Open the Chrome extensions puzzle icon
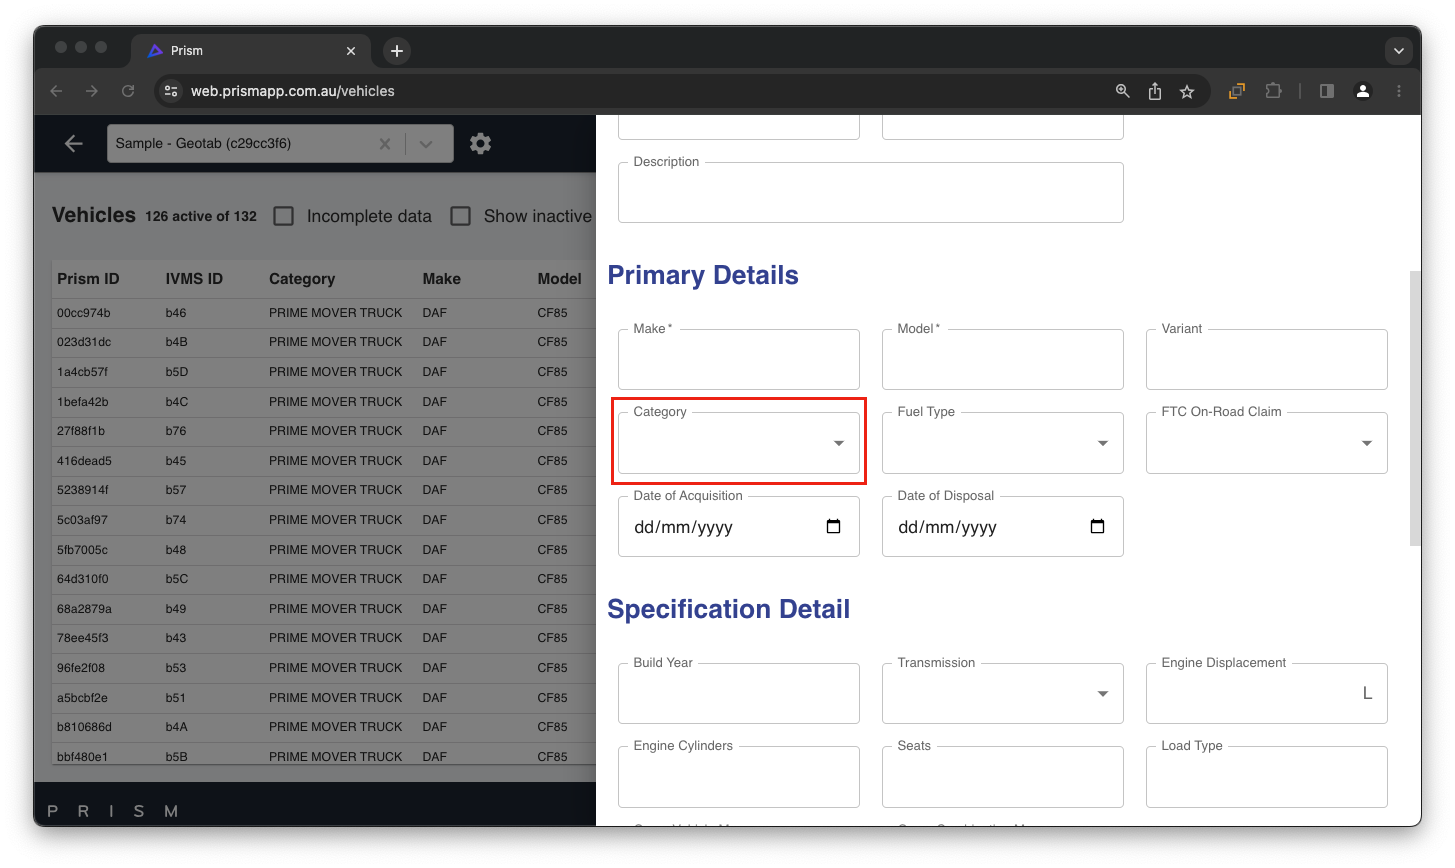 point(1273,91)
